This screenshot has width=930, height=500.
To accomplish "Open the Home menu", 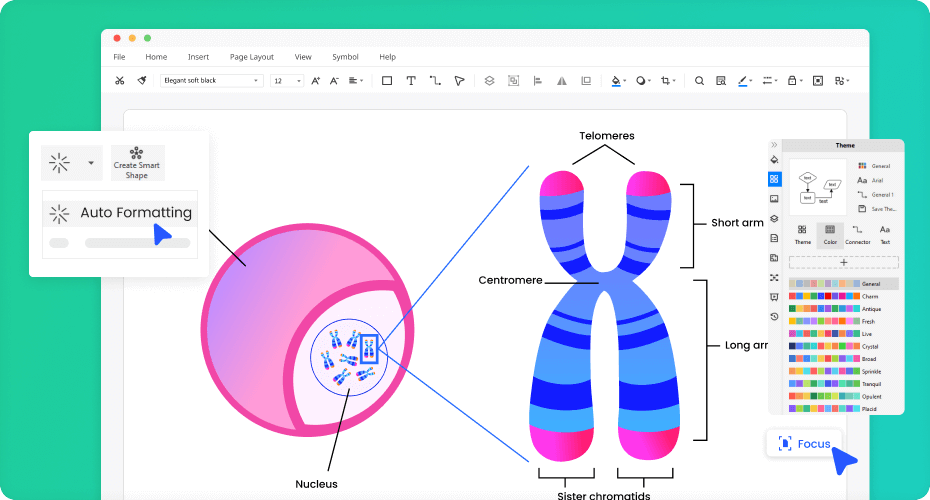I will tap(156, 57).
